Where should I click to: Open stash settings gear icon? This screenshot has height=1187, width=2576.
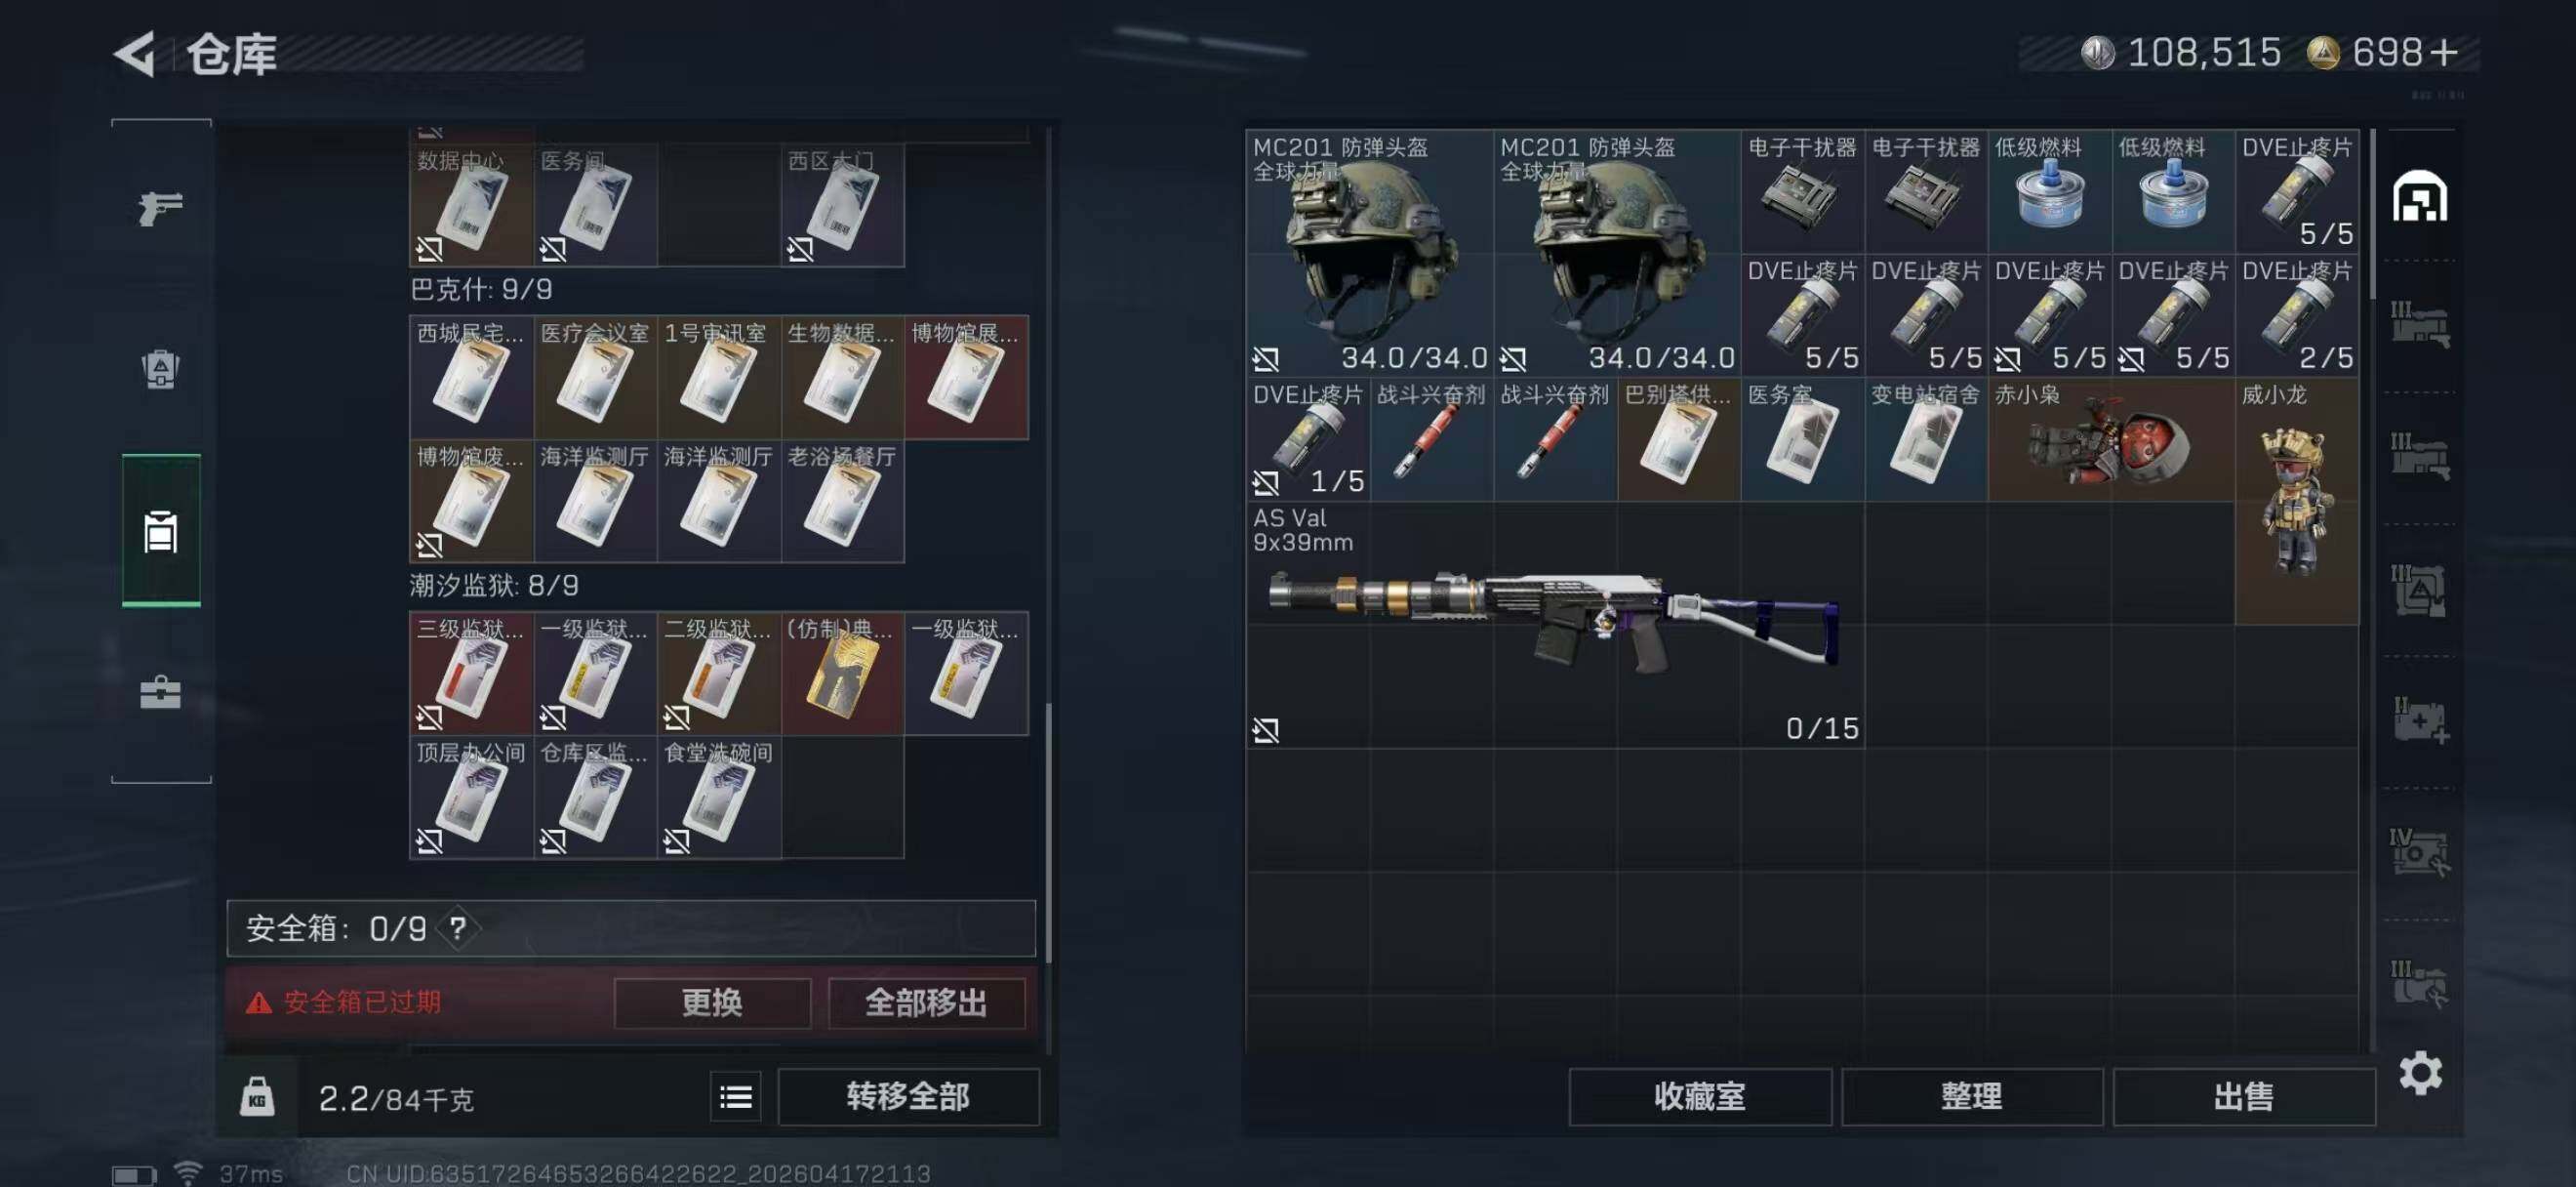(x=2420, y=1073)
